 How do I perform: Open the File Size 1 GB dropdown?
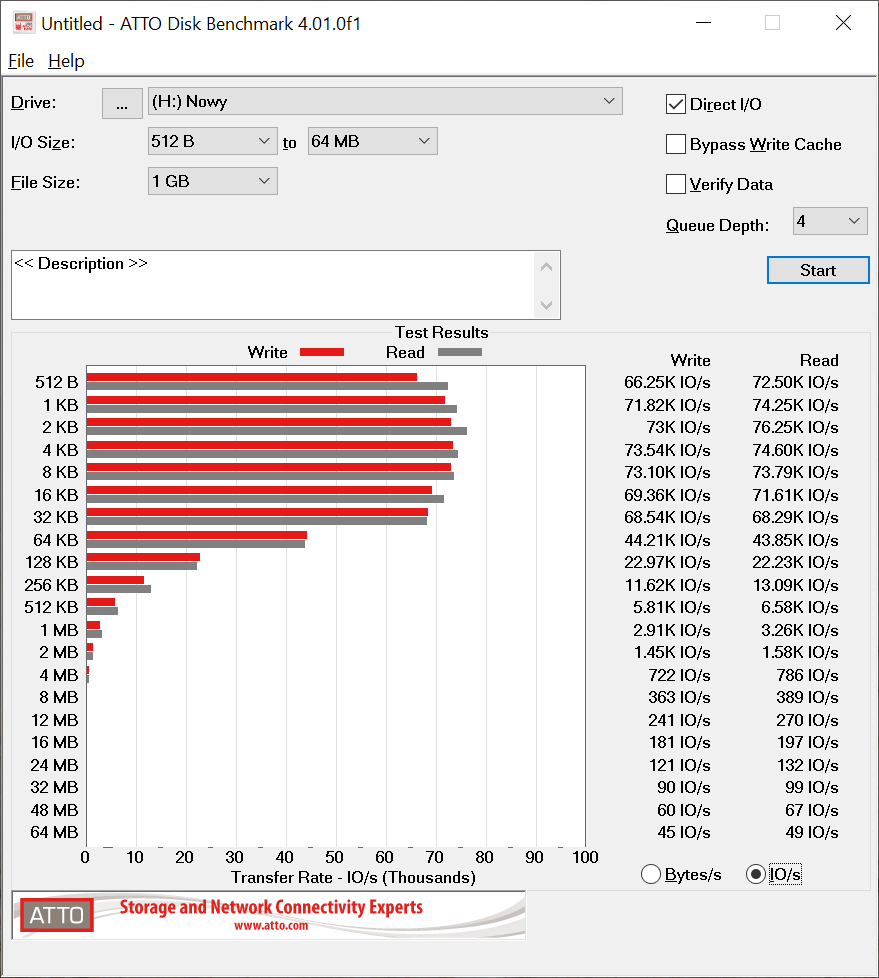[x=212, y=182]
